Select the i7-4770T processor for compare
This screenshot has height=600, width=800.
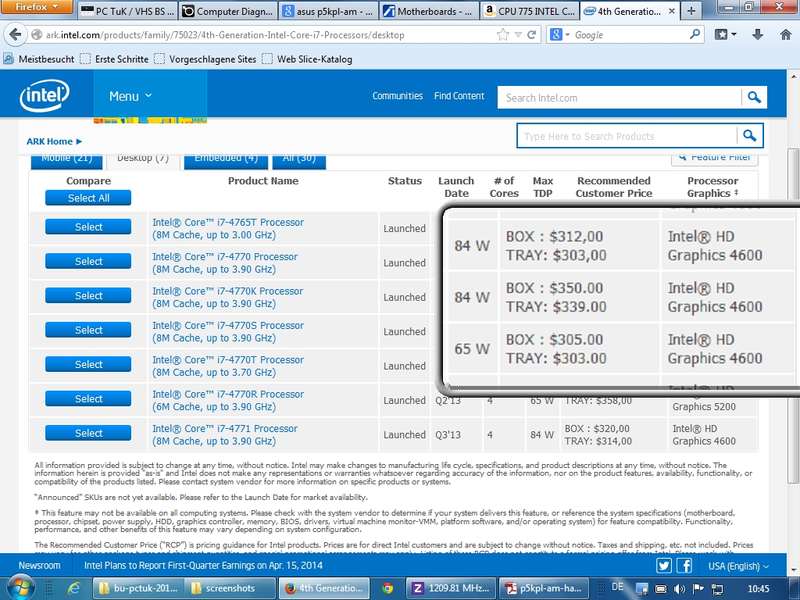(88, 364)
